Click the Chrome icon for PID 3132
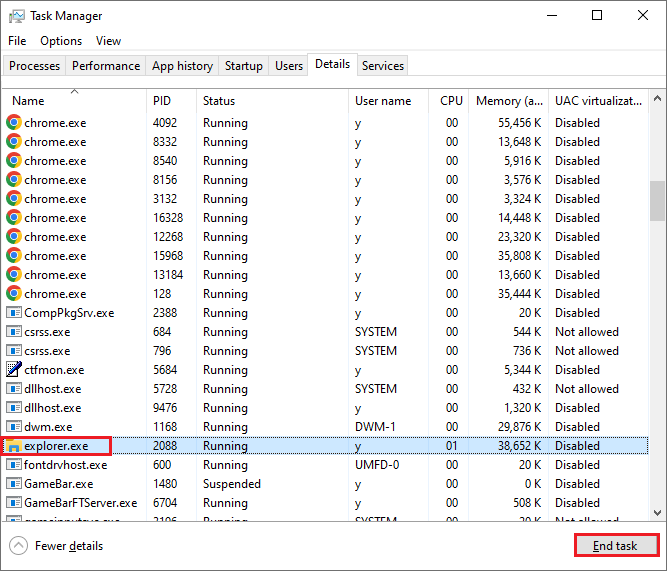The image size is (667, 571). 14,199
